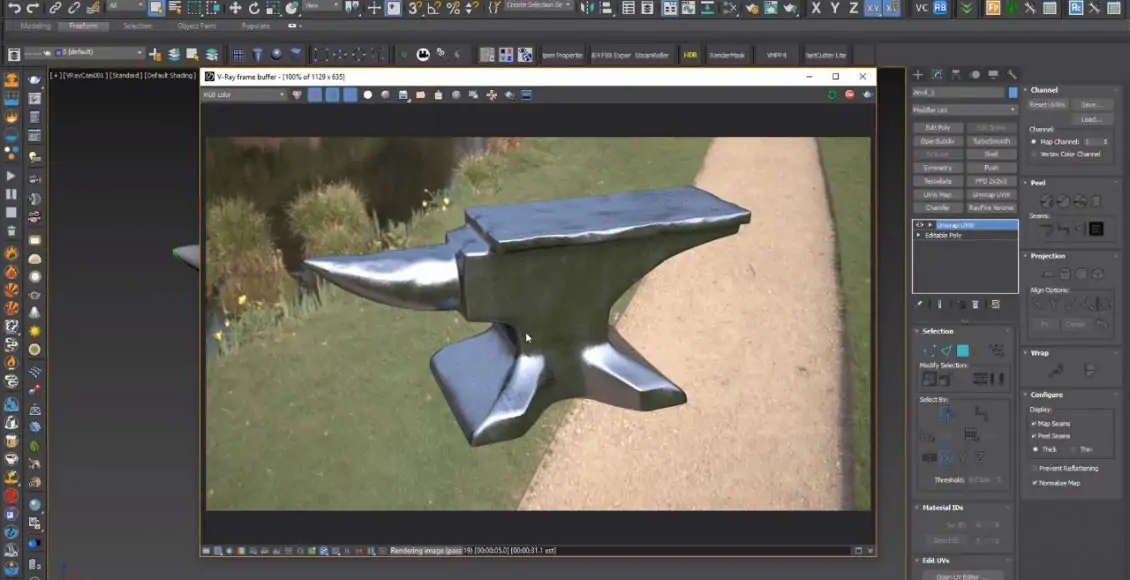Open the RGB color channel dropdown

pos(244,95)
